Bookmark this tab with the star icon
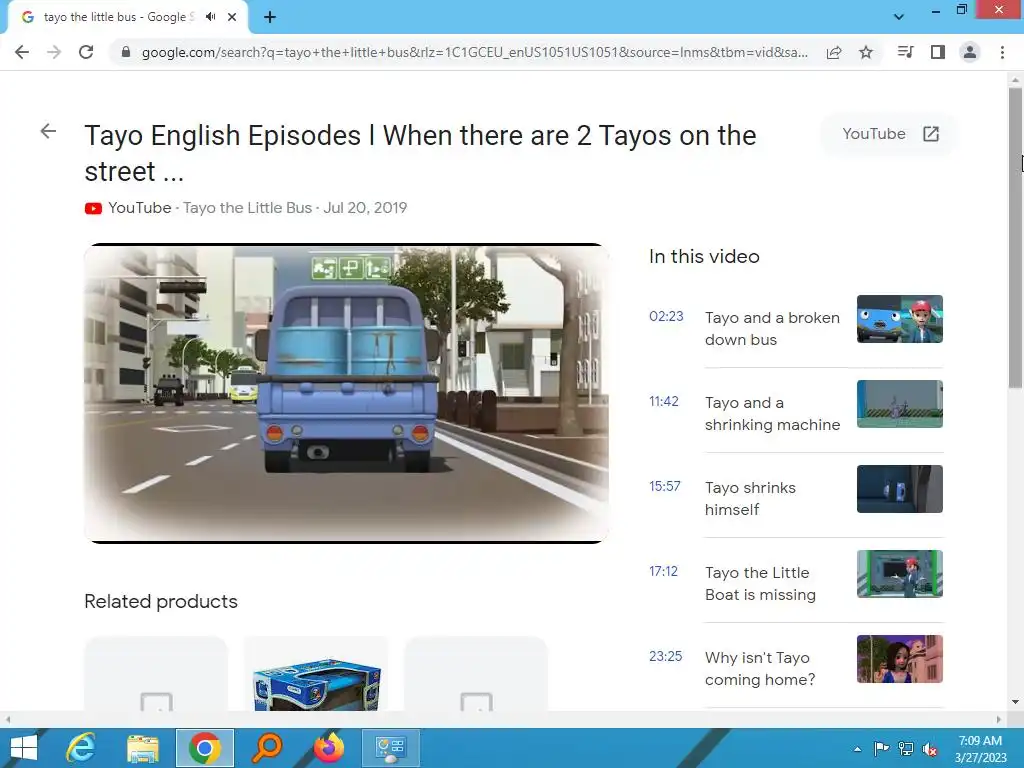 (x=866, y=52)
